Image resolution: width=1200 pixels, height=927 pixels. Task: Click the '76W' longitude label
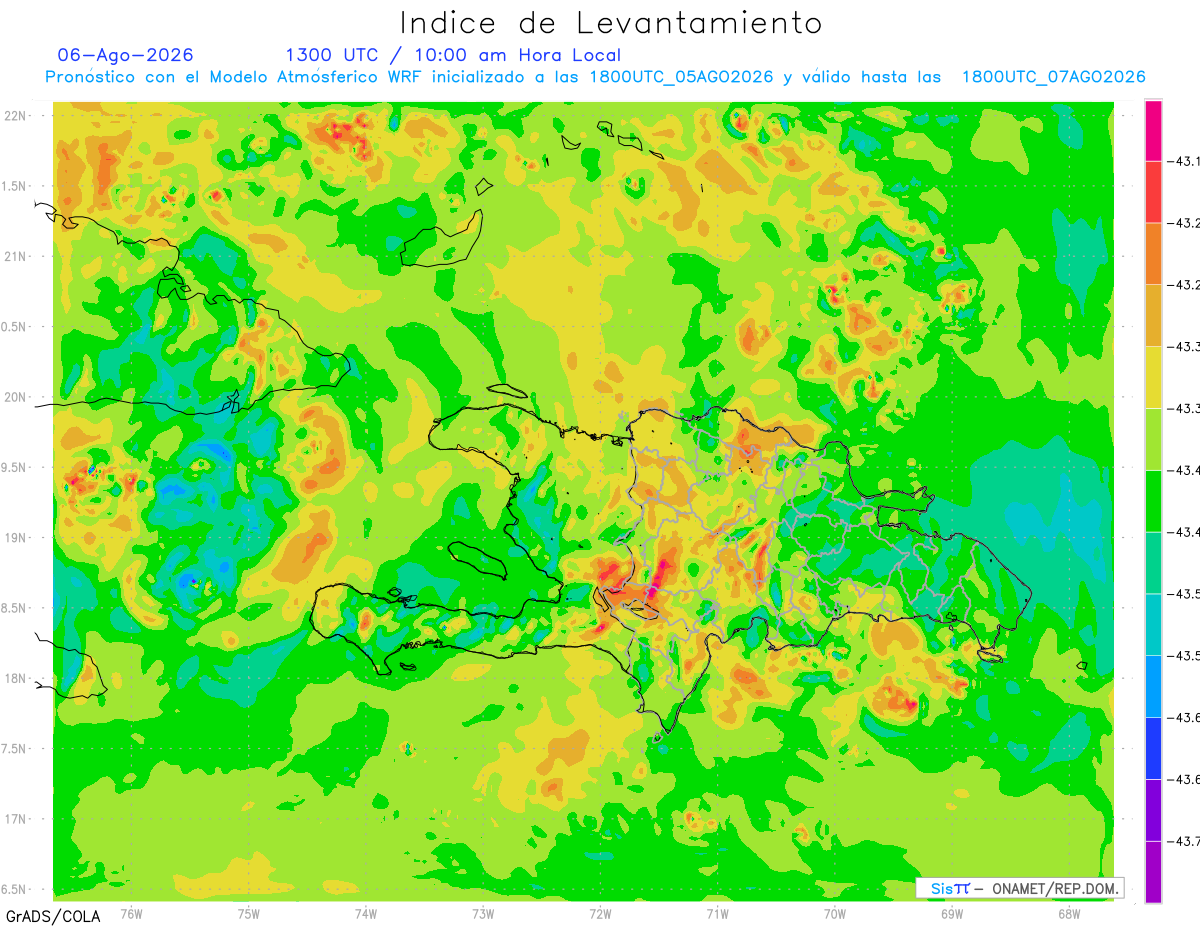coord(131,913)
